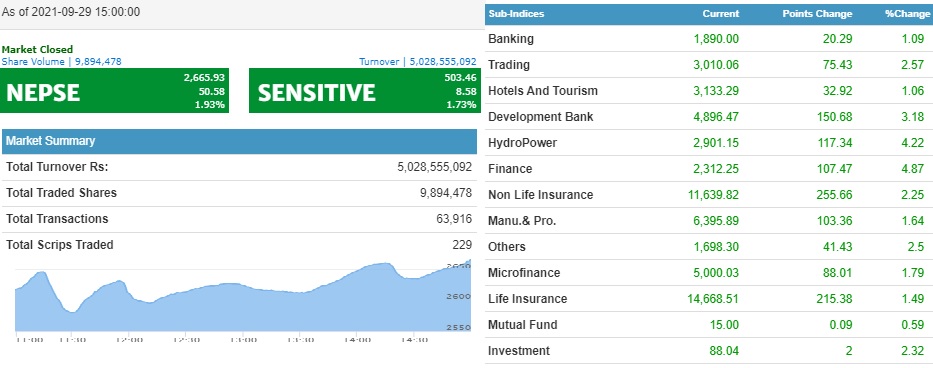Click Hotels And Tourism value 3,133.29
933x368 pixels.
(716, 91)
